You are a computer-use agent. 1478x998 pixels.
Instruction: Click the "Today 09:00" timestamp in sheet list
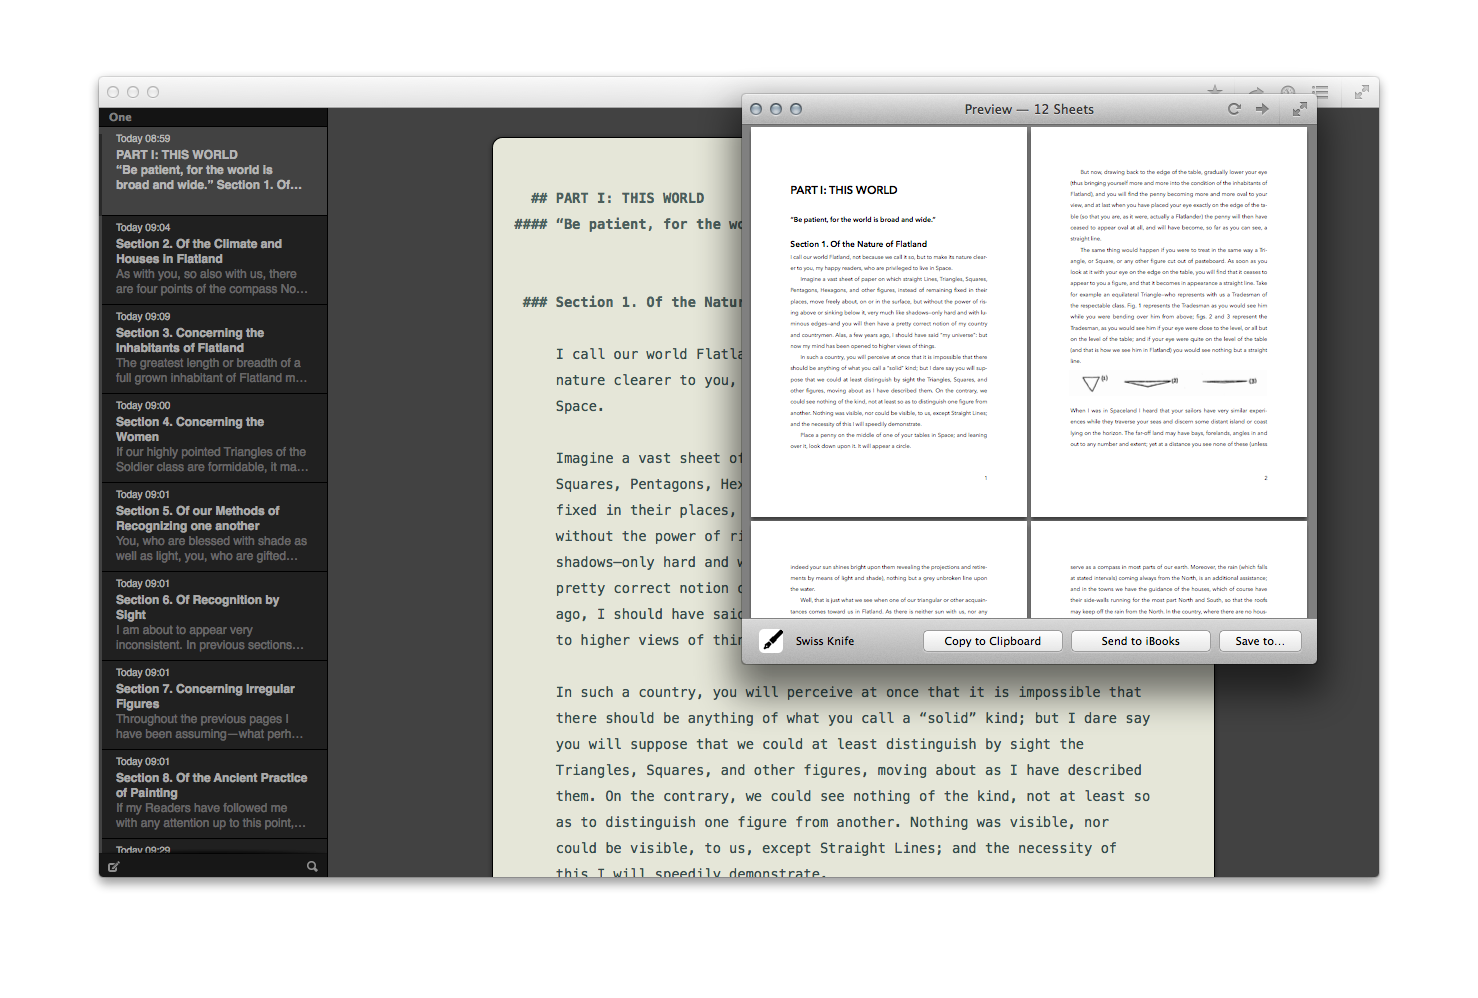(x=143, y=405)
